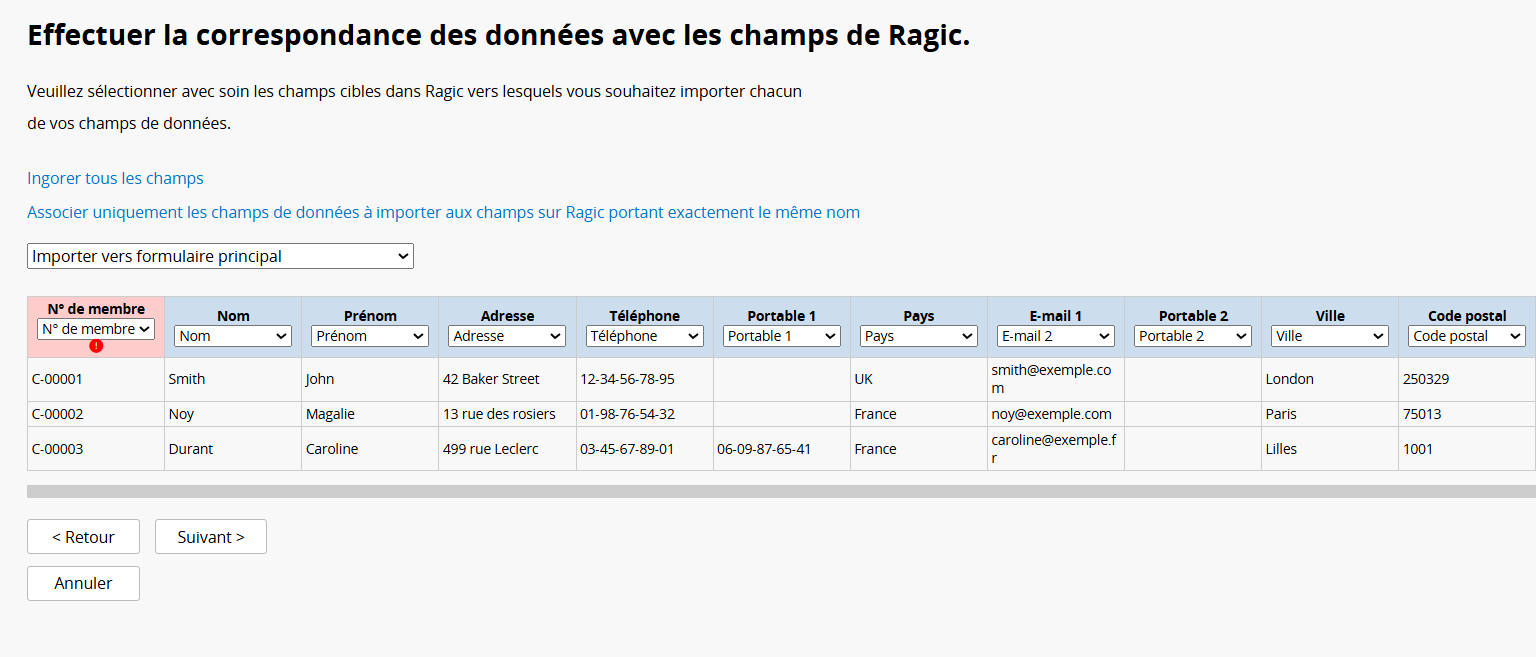This screenshot has height=657, width=1536.
Task: Click the link to associate fields with same name
Action: click(443, 212)
